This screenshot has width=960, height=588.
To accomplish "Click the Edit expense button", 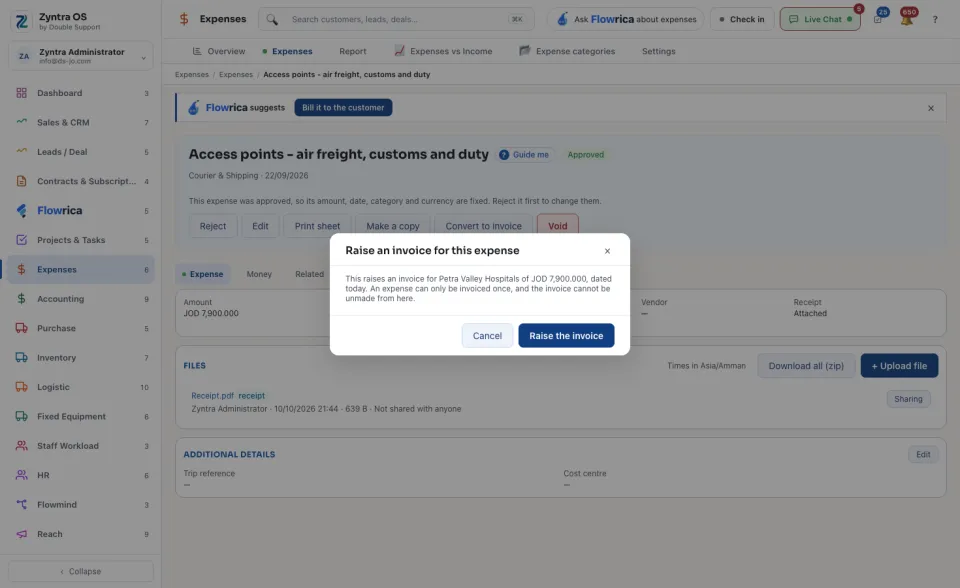I will pyautogui.click(x=260, y=226).
